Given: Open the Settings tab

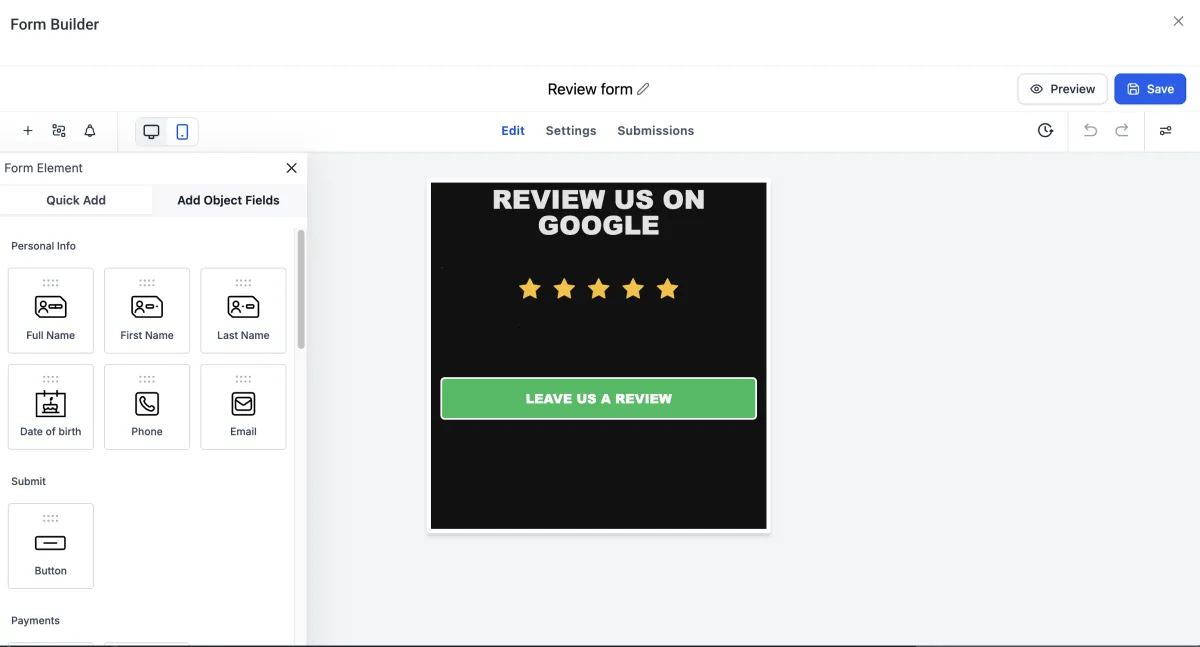Looking at the screenshot, I should click(x=571, y=131).
